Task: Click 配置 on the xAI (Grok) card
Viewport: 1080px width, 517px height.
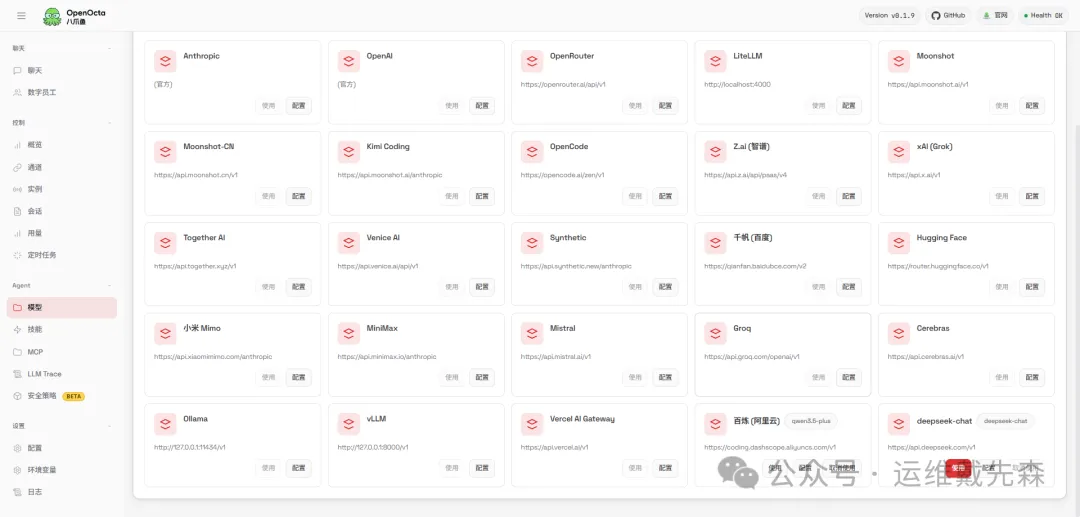Action: point(1032,196)
